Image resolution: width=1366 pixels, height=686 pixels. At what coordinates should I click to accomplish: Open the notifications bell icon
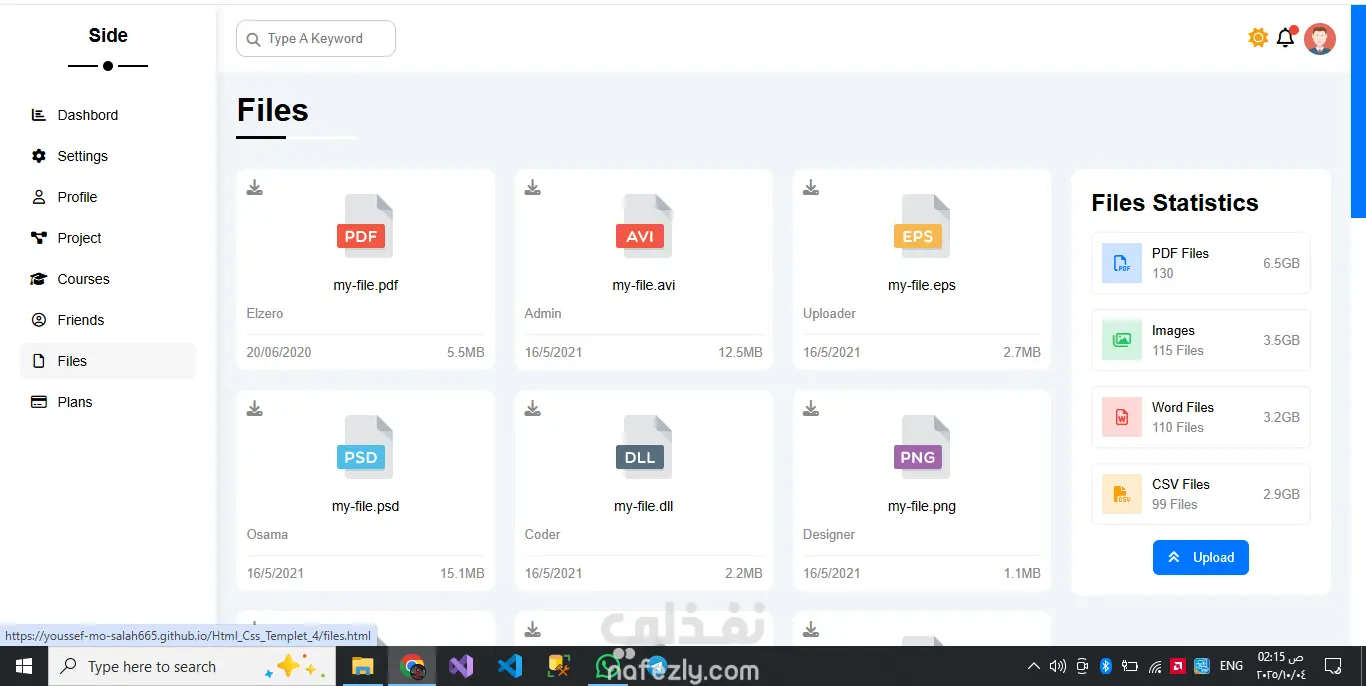point(1286,38)
